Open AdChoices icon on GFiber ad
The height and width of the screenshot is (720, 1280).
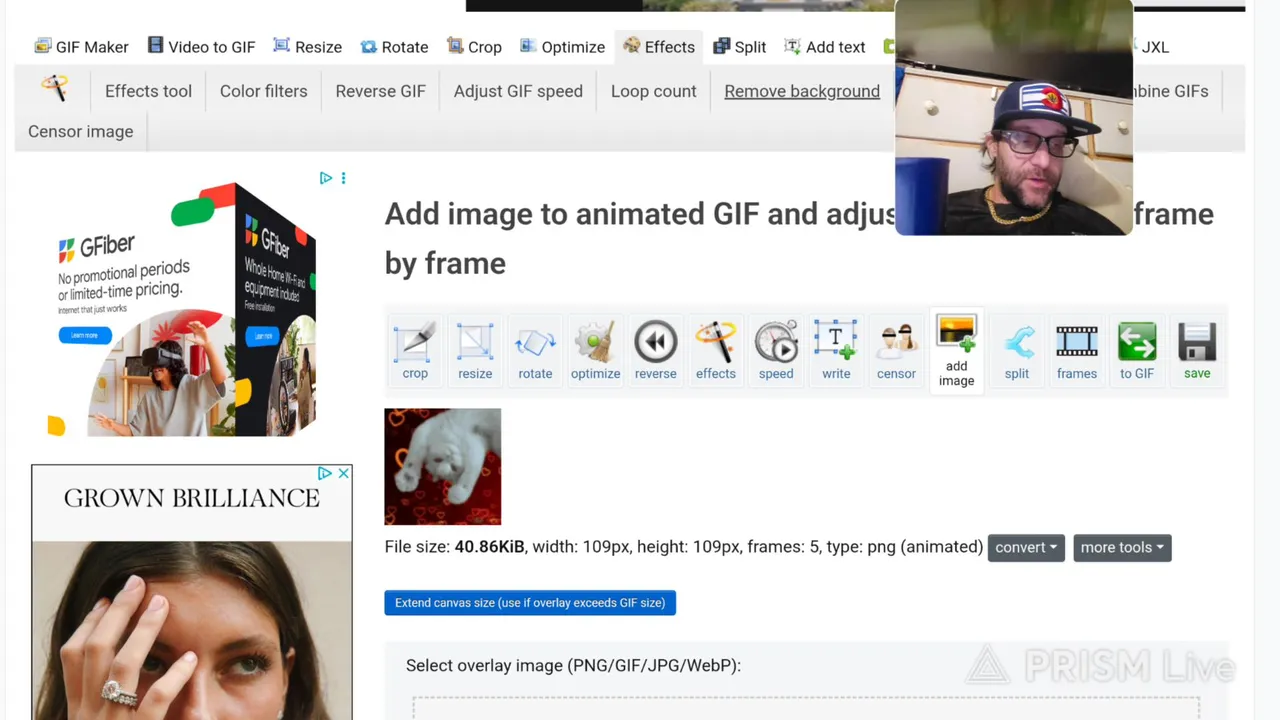pos(326,178)
